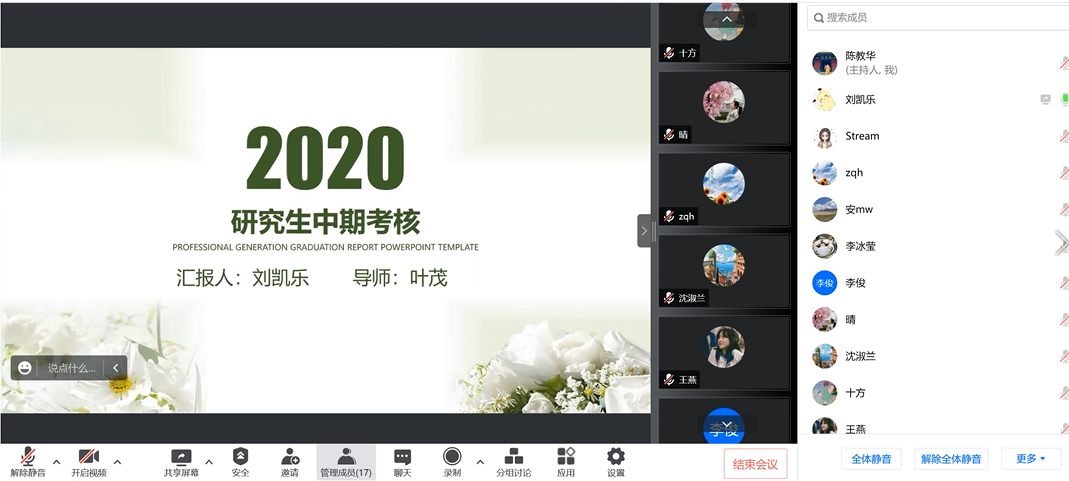Viewport: 1069px width, 481px height.
Task: Unmute microphone via 解除静音
Action: click(x=28, y=457)
